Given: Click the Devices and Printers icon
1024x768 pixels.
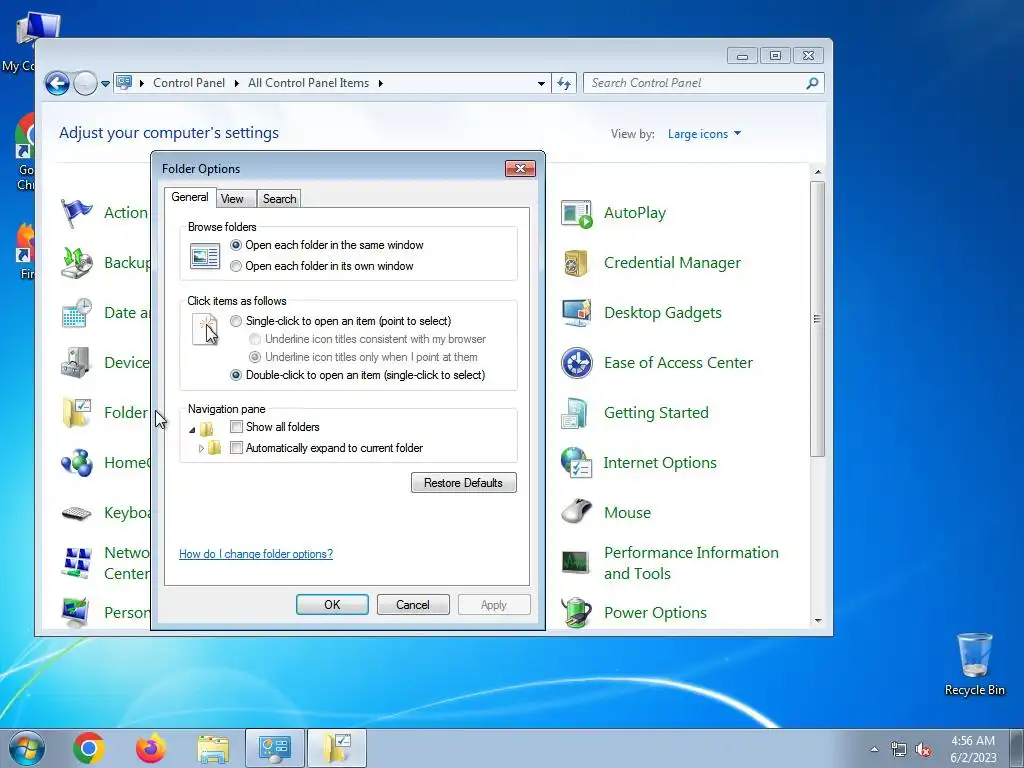Looking at the screenshot, I should (77, 363).
